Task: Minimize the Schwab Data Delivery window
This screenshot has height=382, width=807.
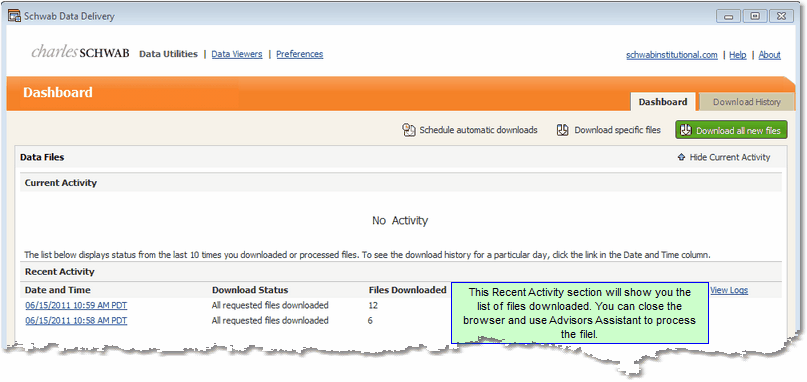Action: (x=728, y=16)
